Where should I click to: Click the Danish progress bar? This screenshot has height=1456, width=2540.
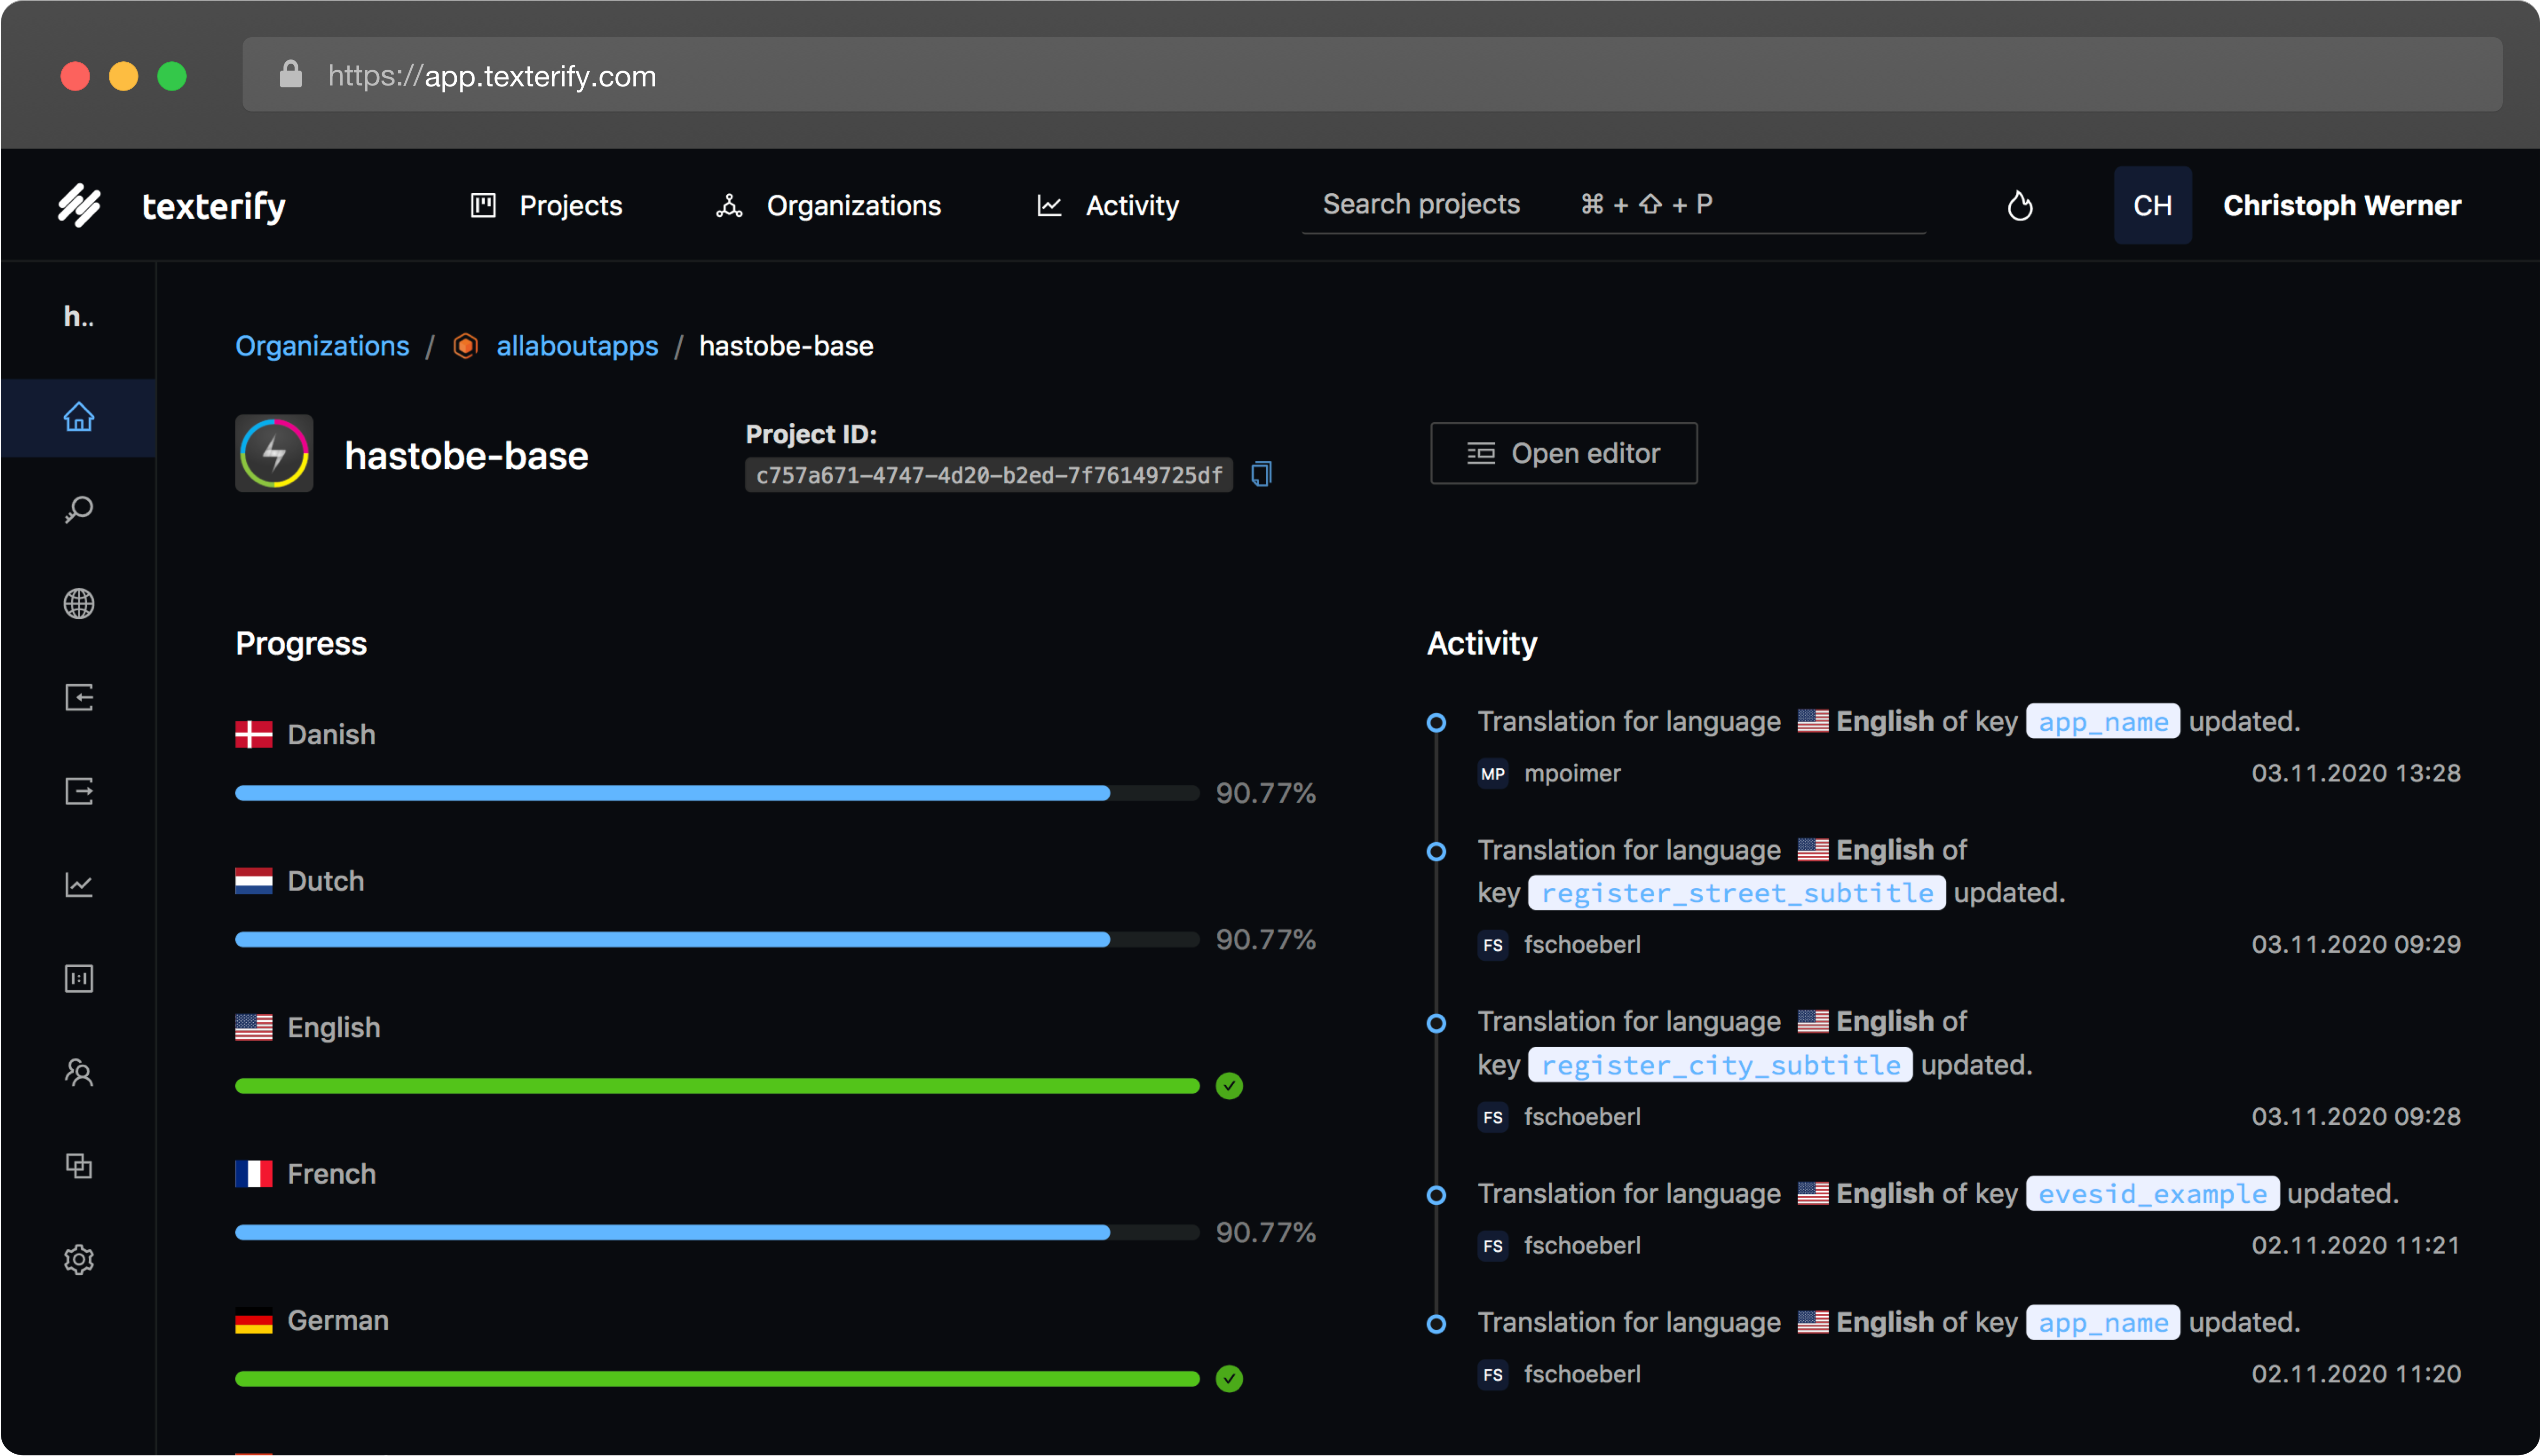point(716,793)
